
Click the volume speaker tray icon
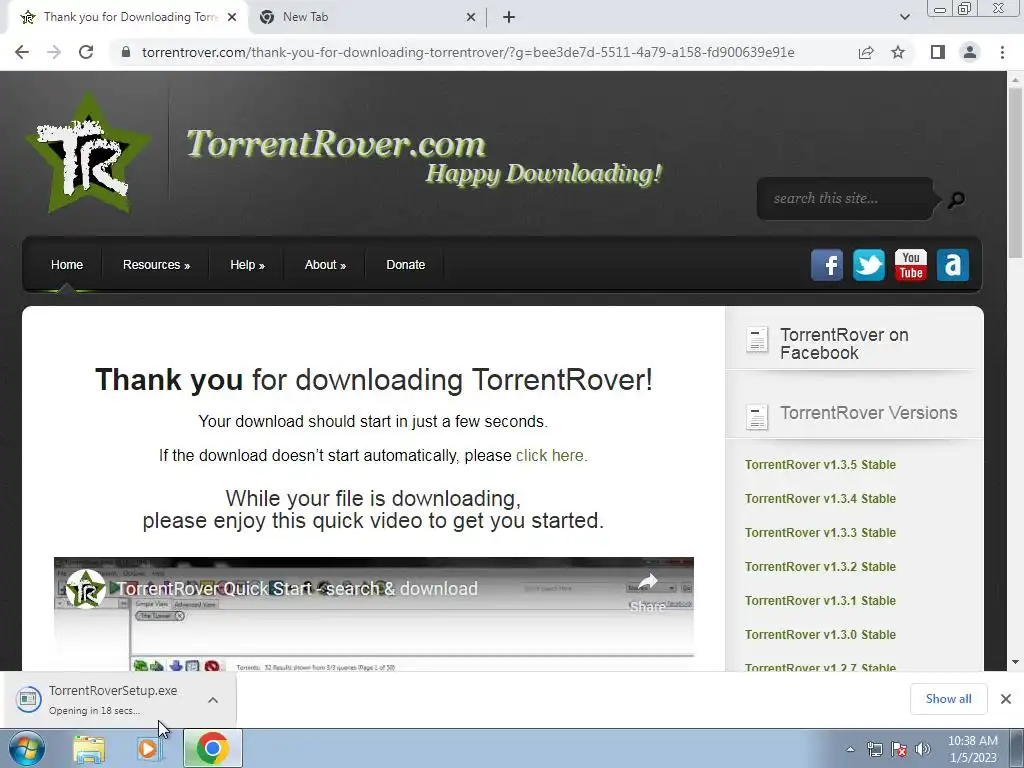(x=922, y=750)
